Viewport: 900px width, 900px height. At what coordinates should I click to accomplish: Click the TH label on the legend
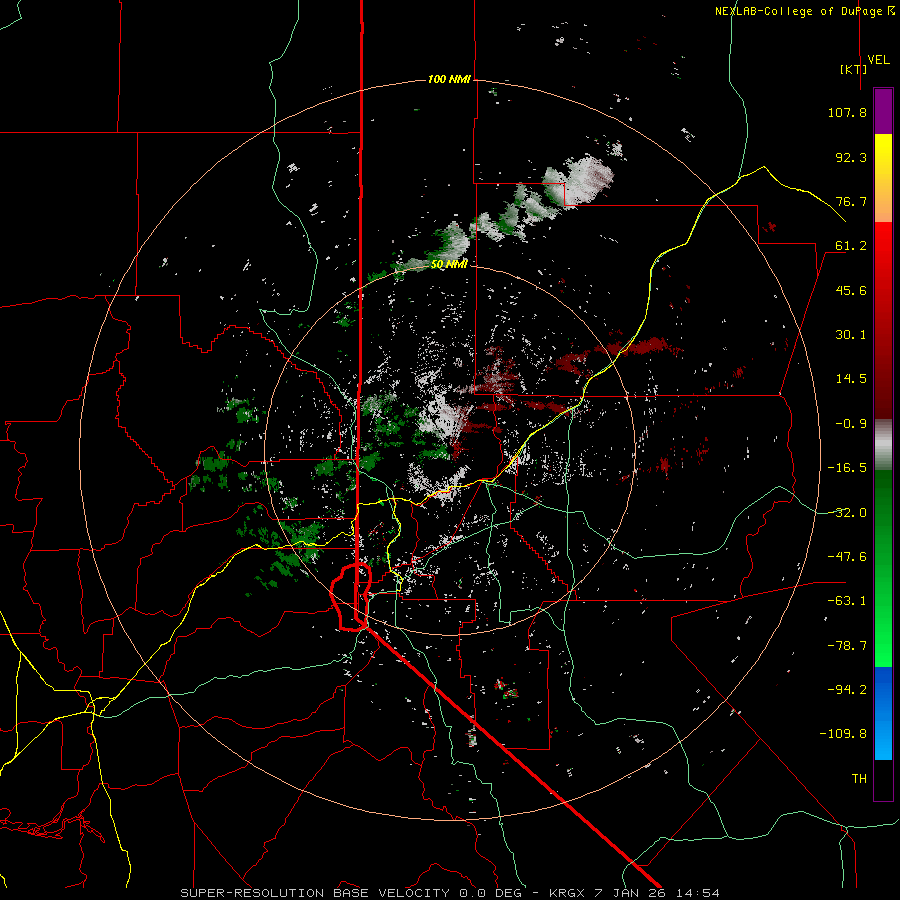pos(859,779)
